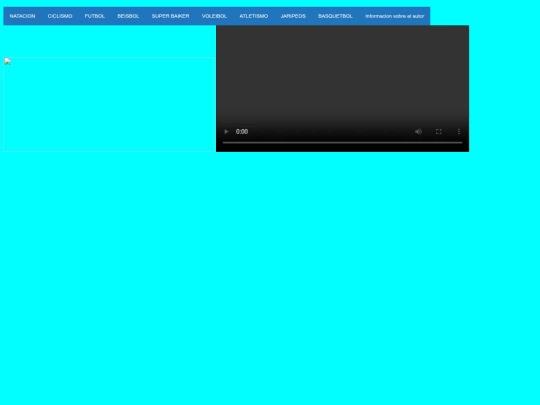
Task: Enter fullscreen on the video player
Action: coord(438,132)
